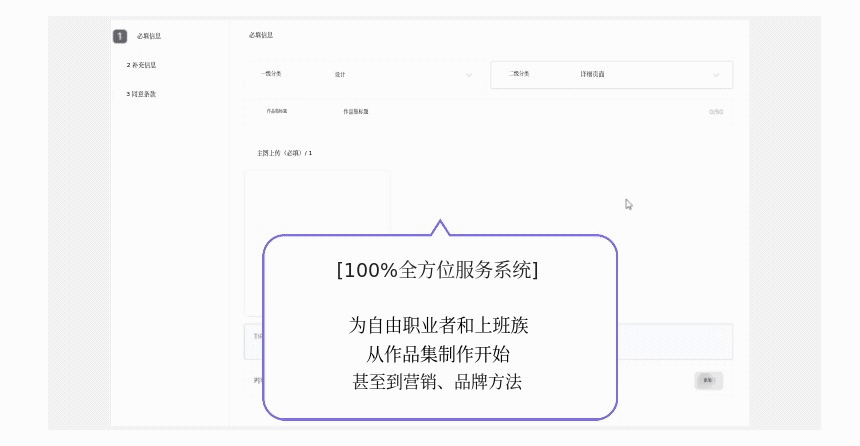The width and height of the screenshot is (860, 446).
Task: Go to step 2 补充信息
Action: (x=141, y=65)
